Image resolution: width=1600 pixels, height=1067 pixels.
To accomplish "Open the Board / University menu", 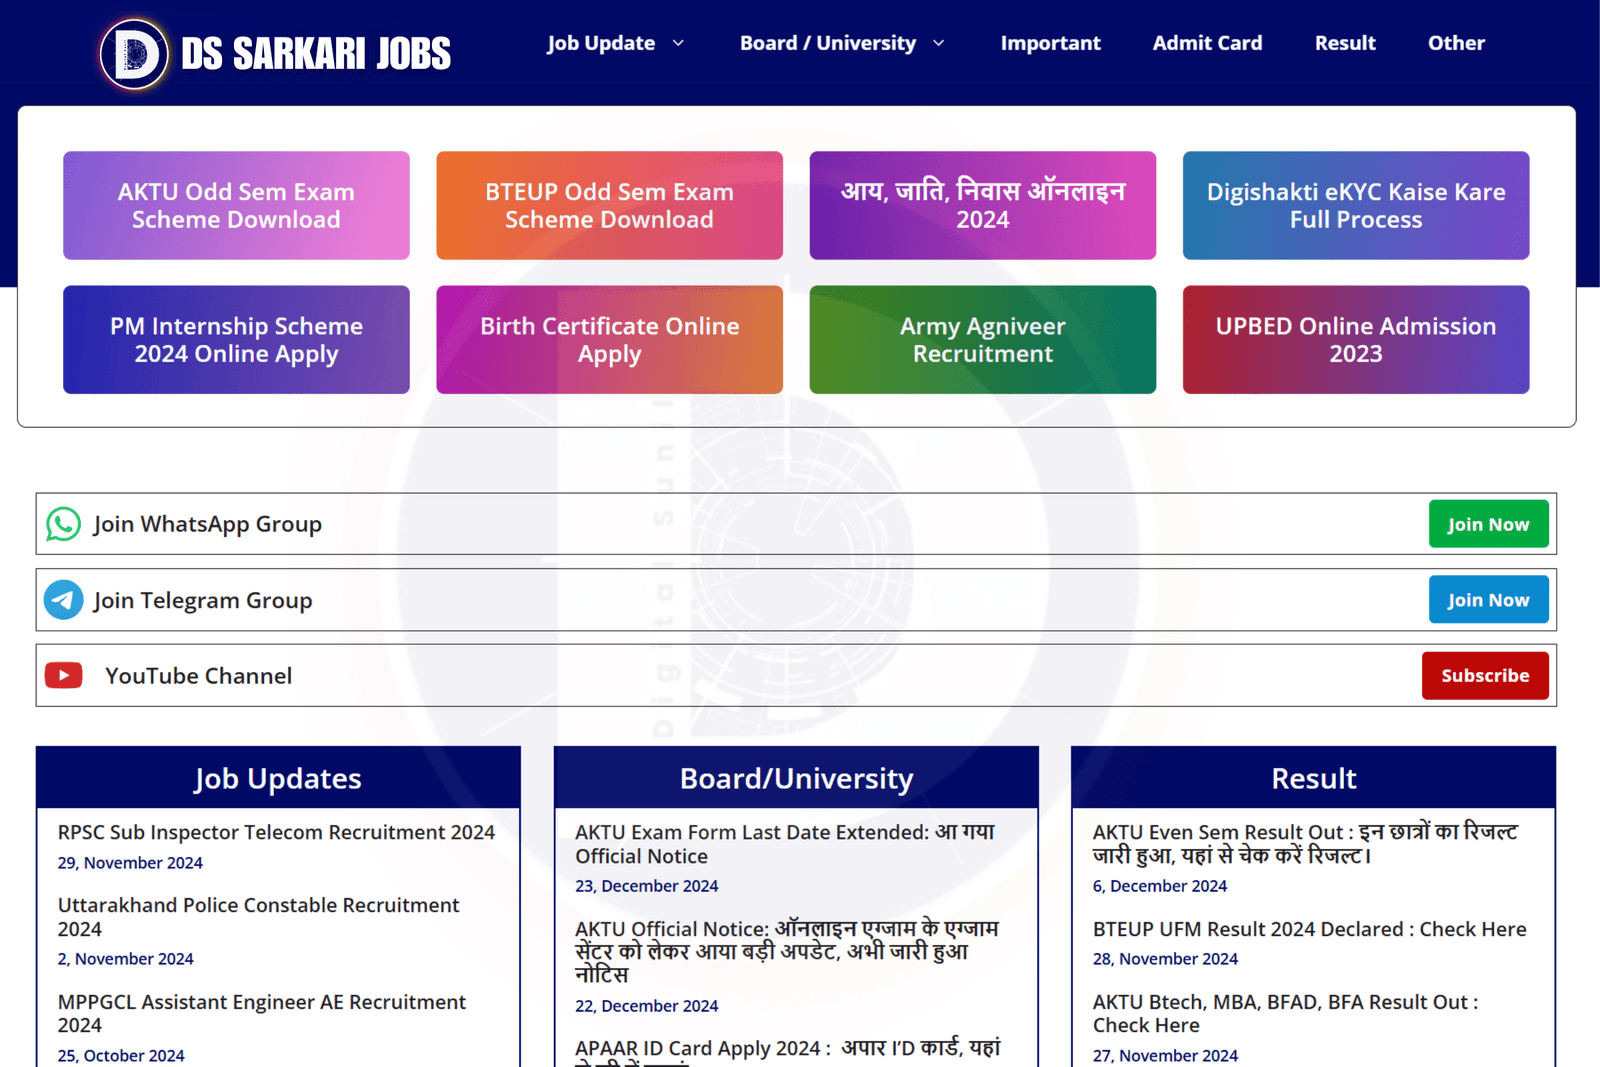I will click(828, 43).
